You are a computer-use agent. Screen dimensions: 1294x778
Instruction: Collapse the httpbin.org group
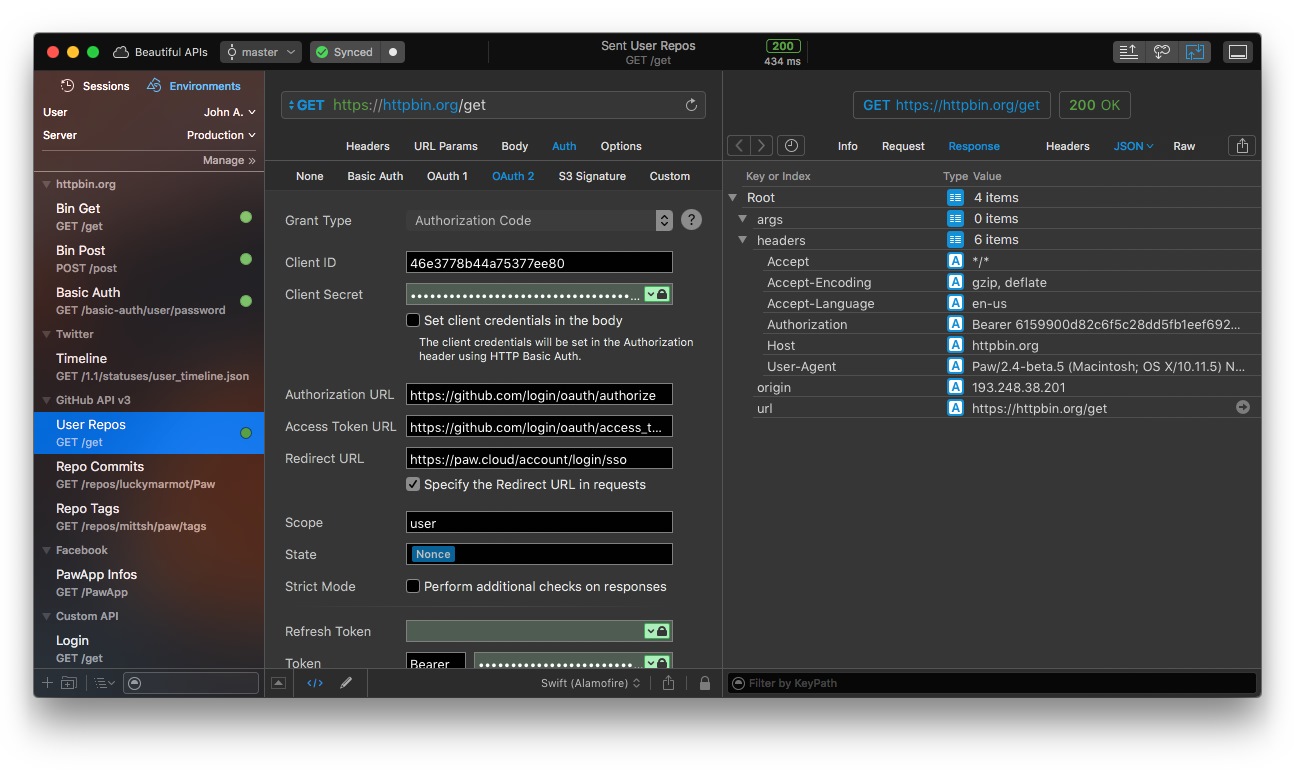click(x=47, y=185)
